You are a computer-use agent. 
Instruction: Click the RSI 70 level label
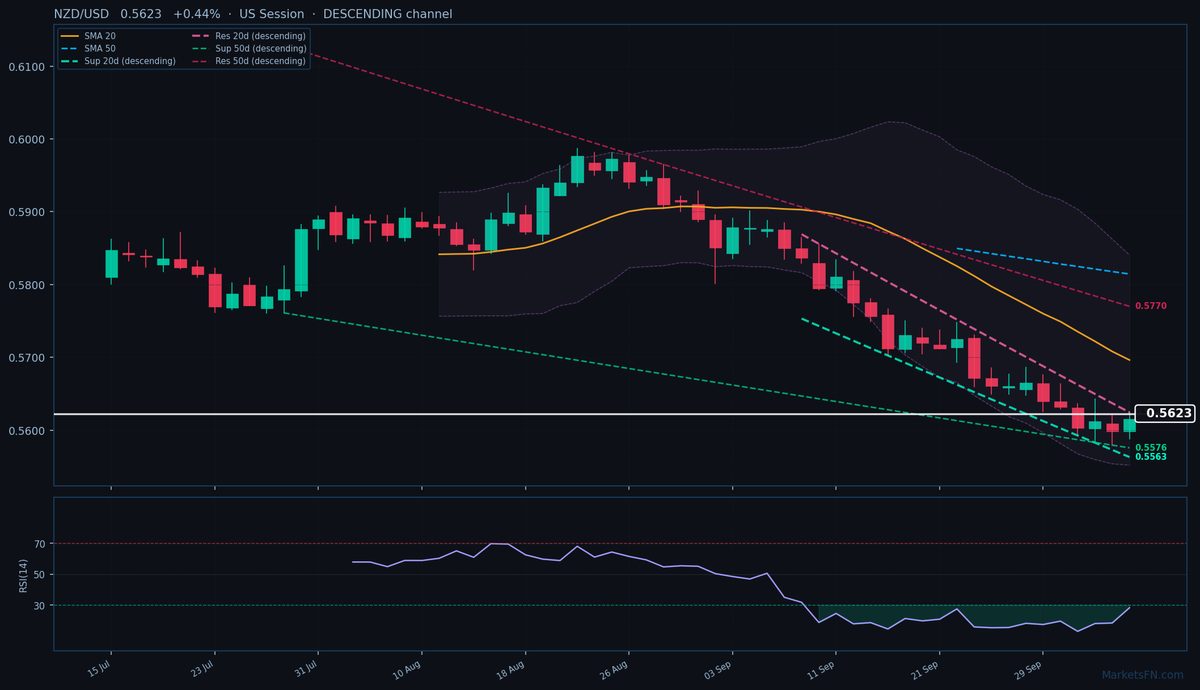pos(40,544)
